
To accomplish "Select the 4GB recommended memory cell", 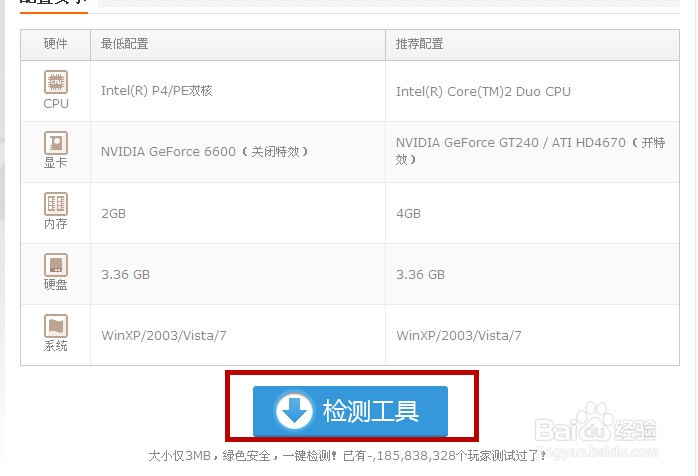I will pyautogui.click(x=532, y=213).
